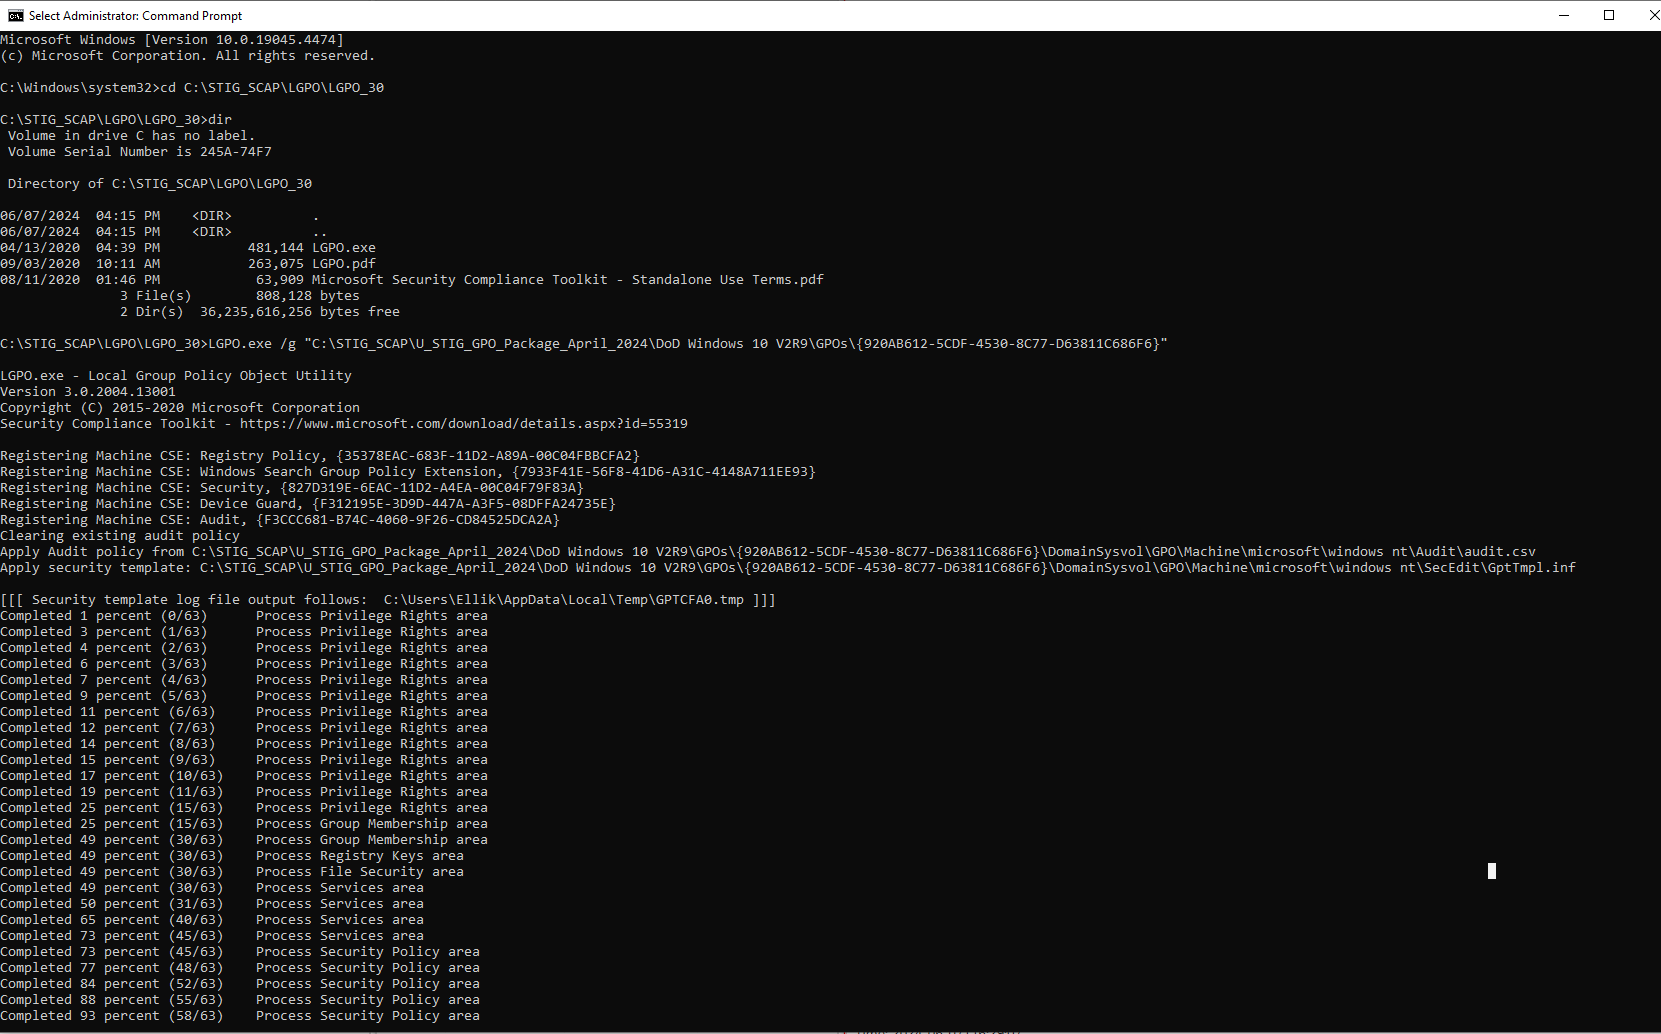Image resolution: width=1661 pixels, height=1034 pixels.
Task: Click the LGPO.exe filename in directory listing
Action: tap(343, 247)
